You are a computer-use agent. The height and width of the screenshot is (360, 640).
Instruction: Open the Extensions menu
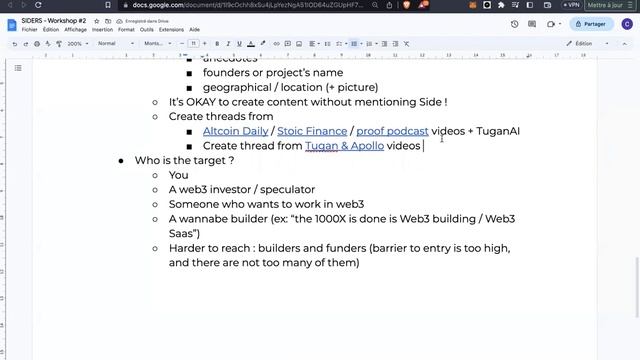pos(171,30)
